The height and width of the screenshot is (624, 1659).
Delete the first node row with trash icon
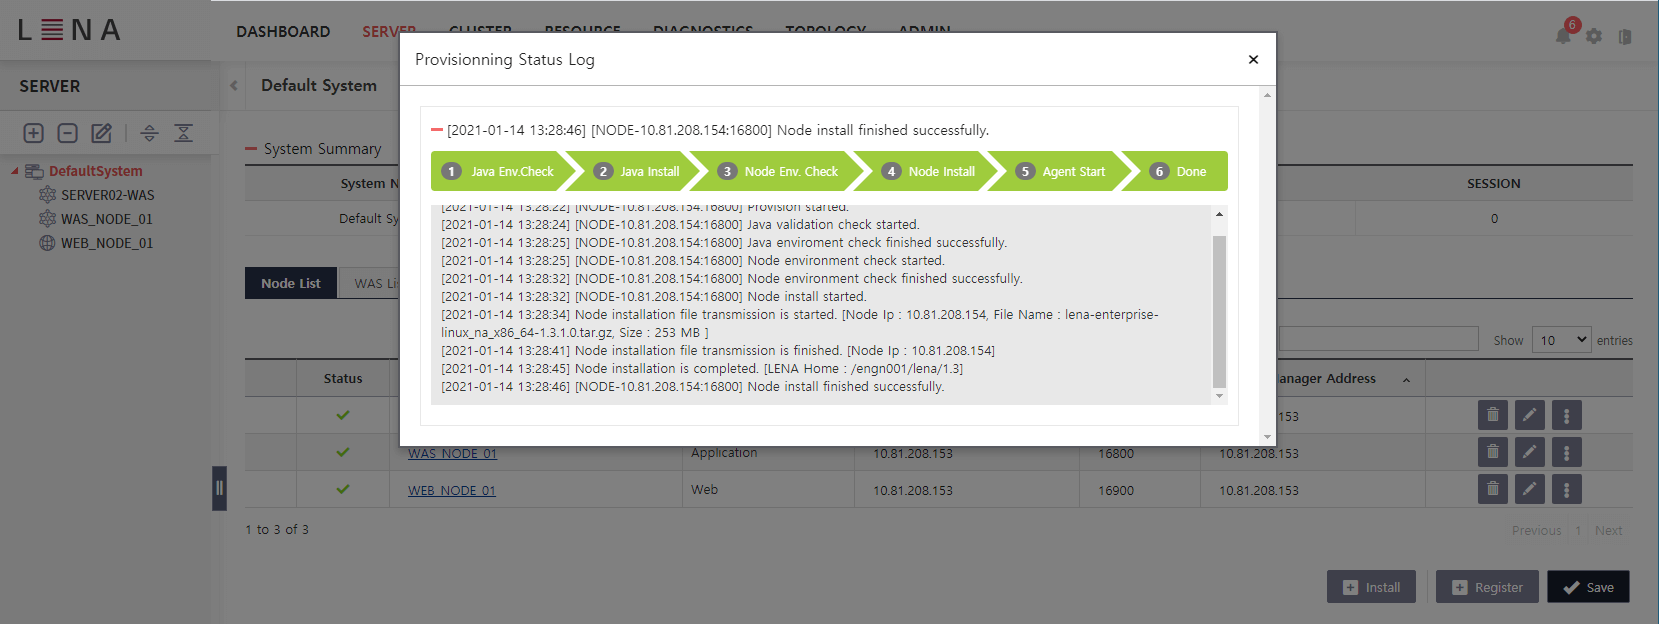[x=1492, y=415]
